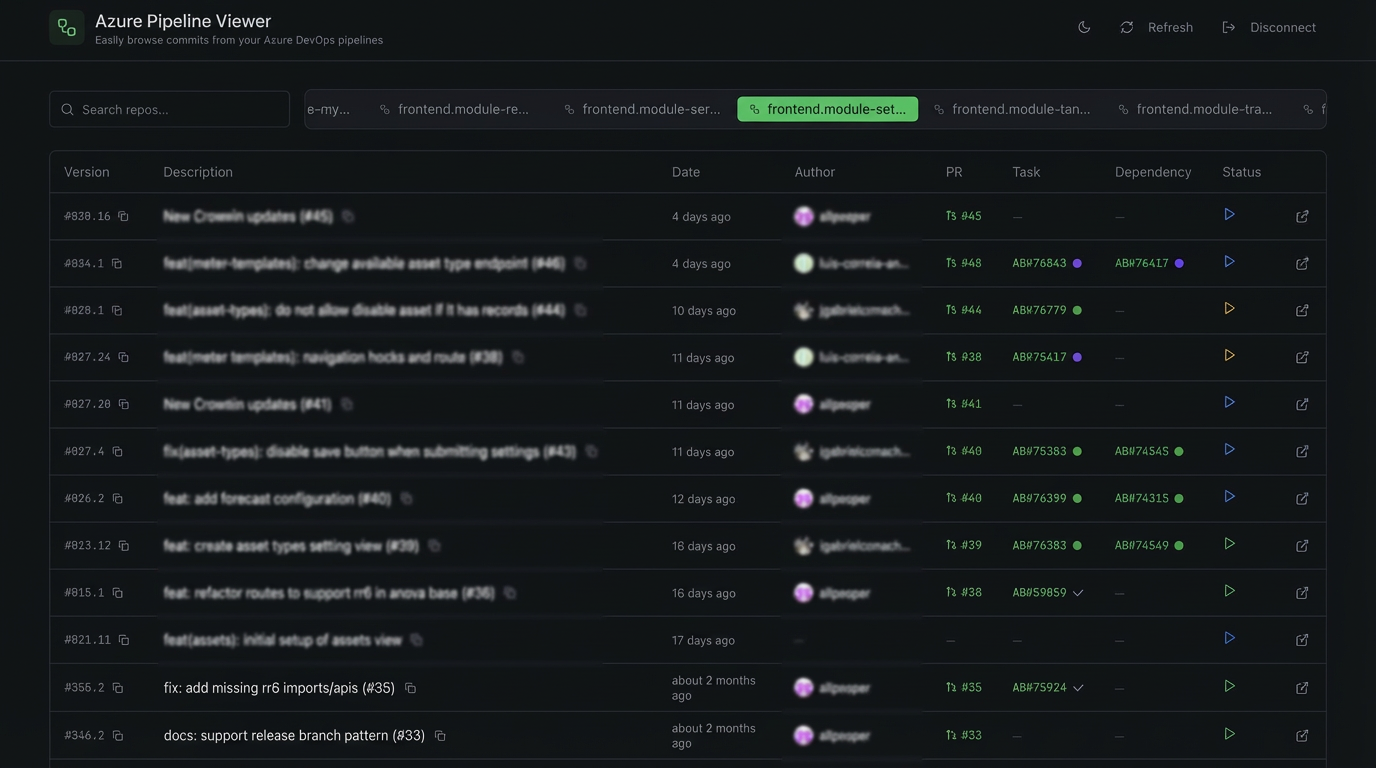
Task: Expand the chevron next to AB#59859
Action: [x=1077, y=592]
